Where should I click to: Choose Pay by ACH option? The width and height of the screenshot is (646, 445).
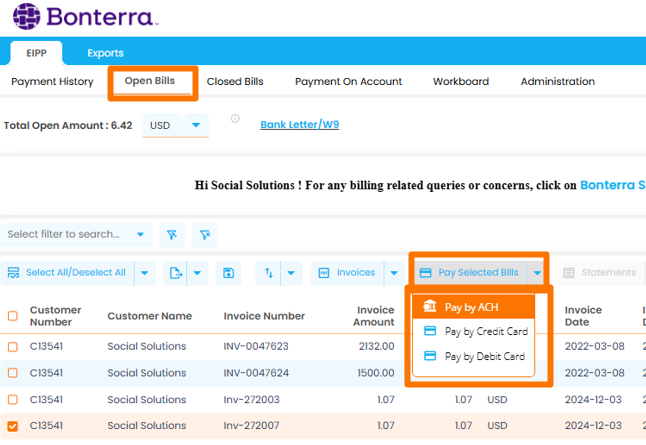[x=473, y=307]
